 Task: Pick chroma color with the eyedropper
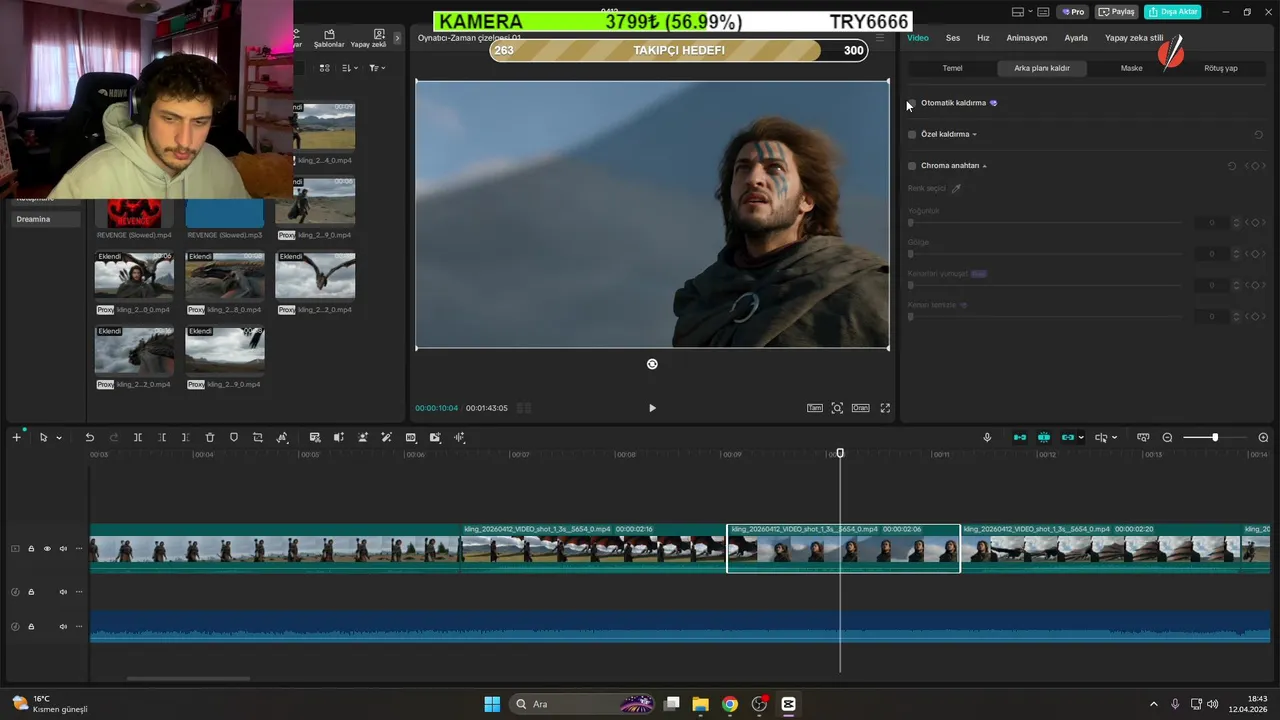click(956, 188)
